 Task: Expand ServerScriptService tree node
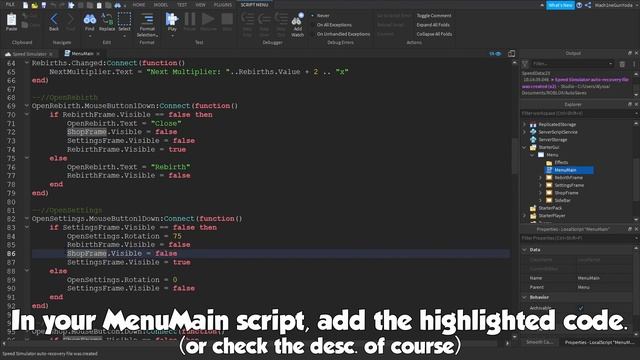pos(524,132)
